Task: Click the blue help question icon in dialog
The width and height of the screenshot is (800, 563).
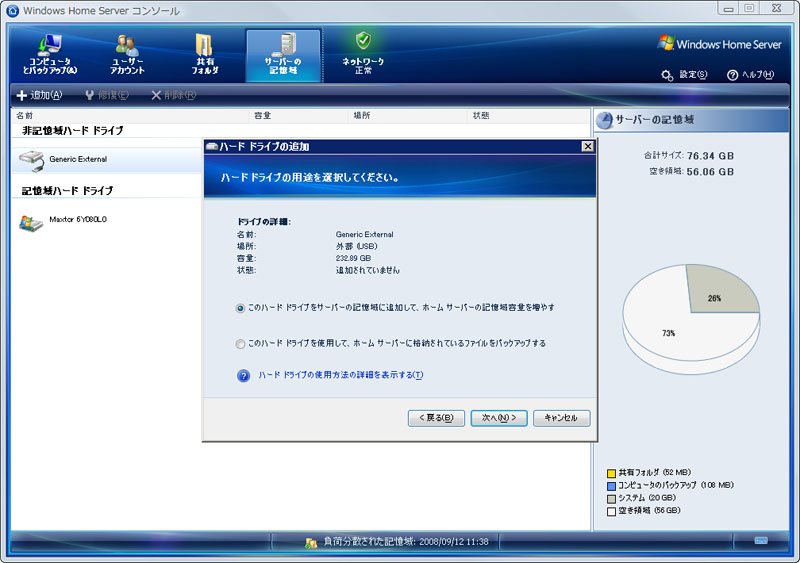Action: pyautogui.click(x=243, y=376)
